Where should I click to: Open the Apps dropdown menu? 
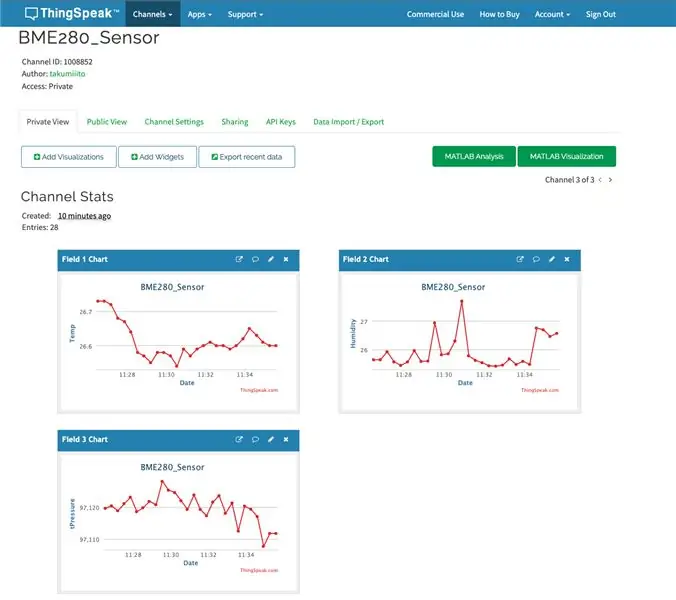[200, 14]
